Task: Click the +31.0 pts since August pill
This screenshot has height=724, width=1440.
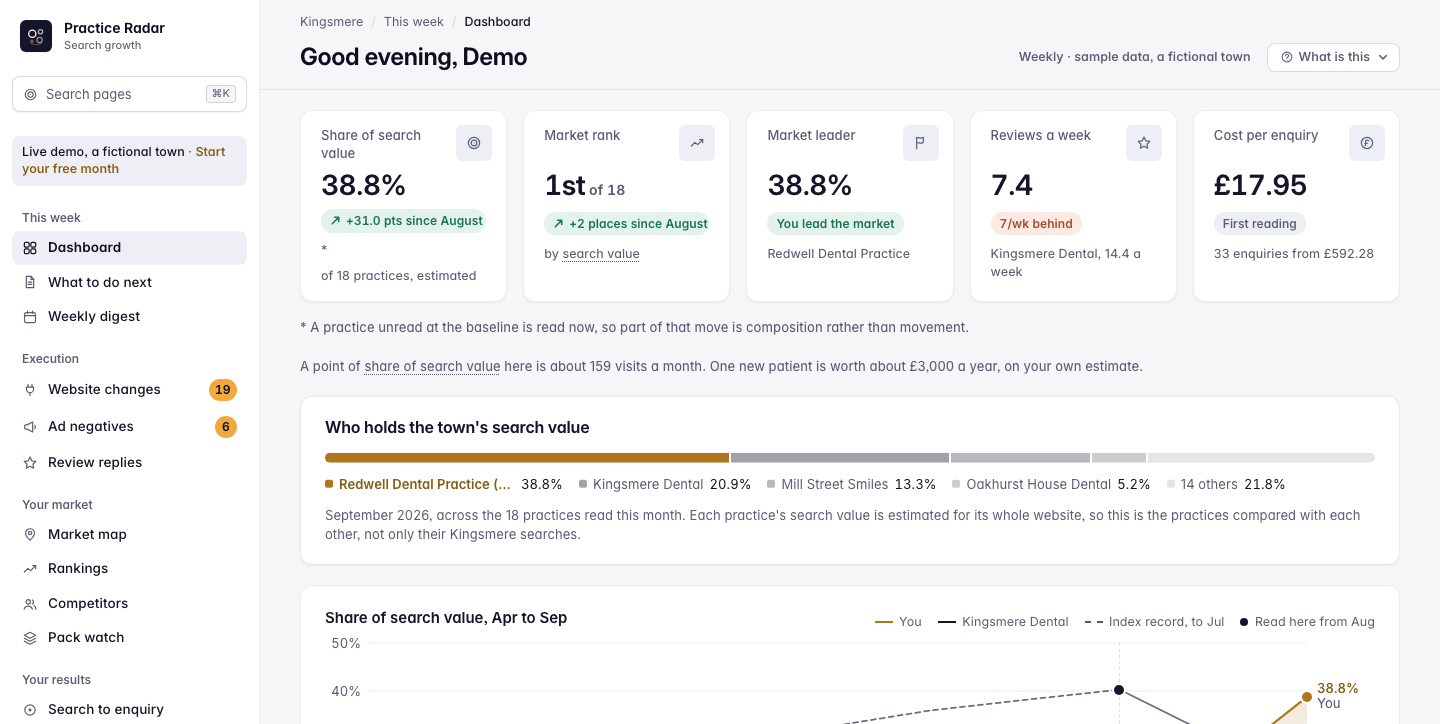Action: point(404,221)
